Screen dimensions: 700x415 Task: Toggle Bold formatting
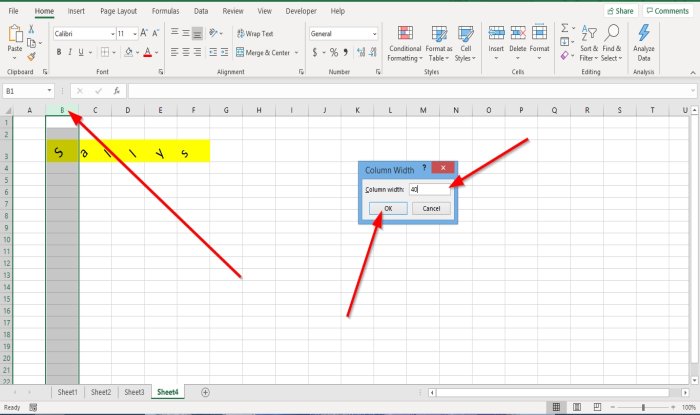click(x=58, y=52)
